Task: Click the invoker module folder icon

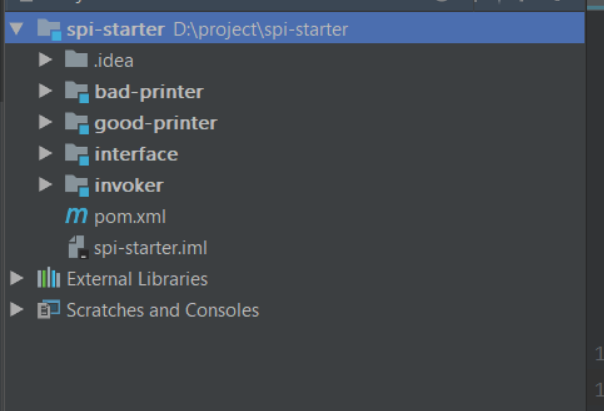Action: pos(76,185)
